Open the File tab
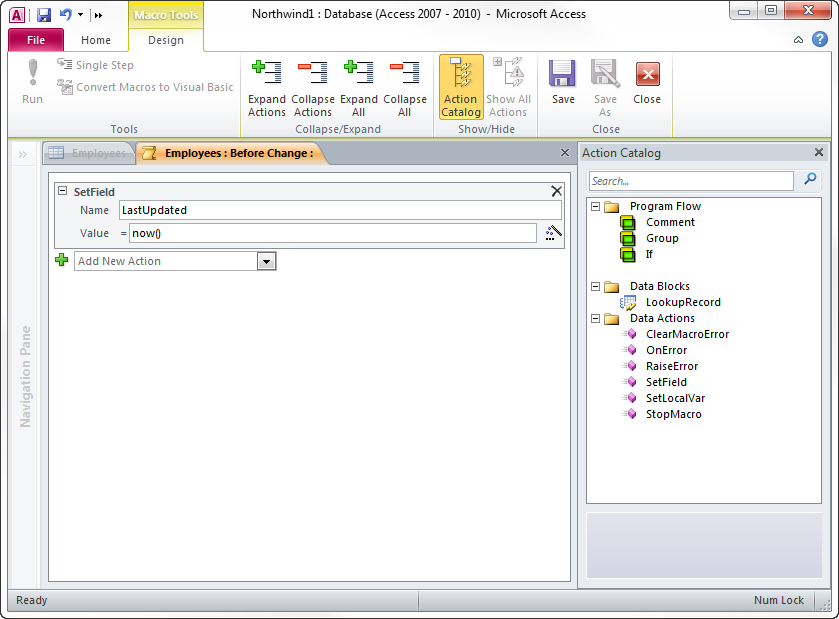 point(36,40)
